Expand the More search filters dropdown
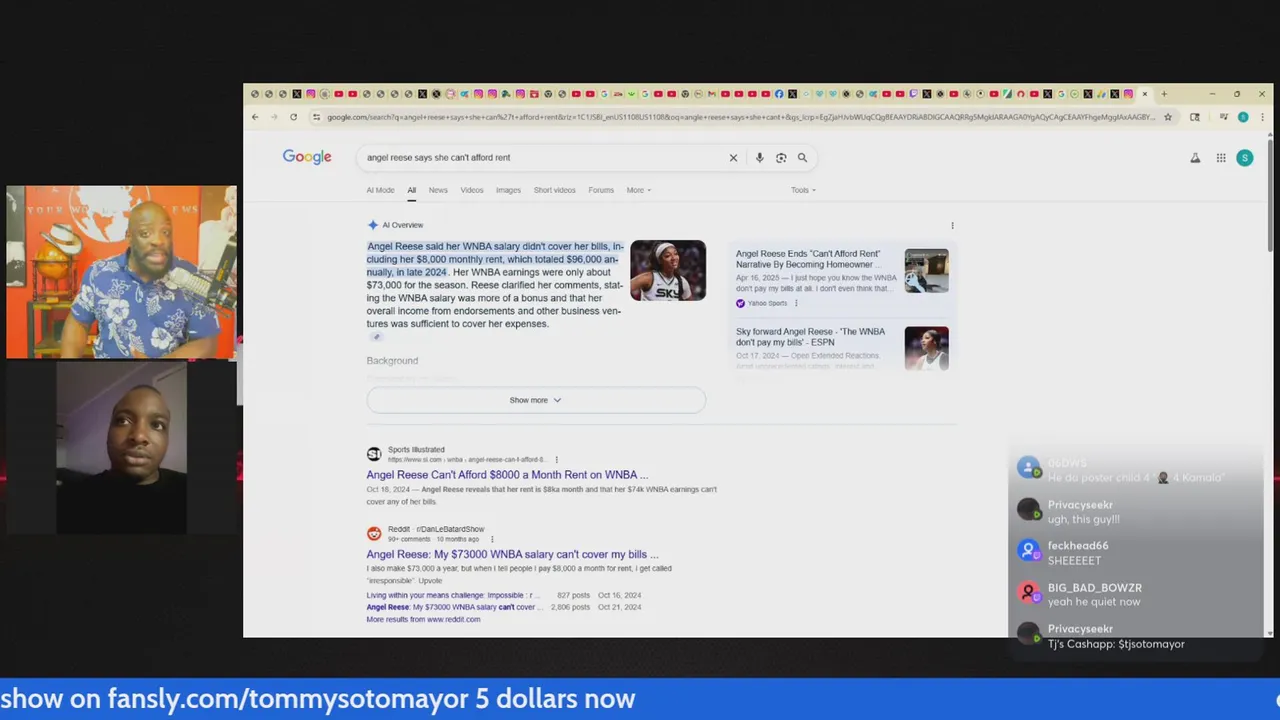Image resolution: width=1280 pixels, height=720 pixels. pos(639,190)
